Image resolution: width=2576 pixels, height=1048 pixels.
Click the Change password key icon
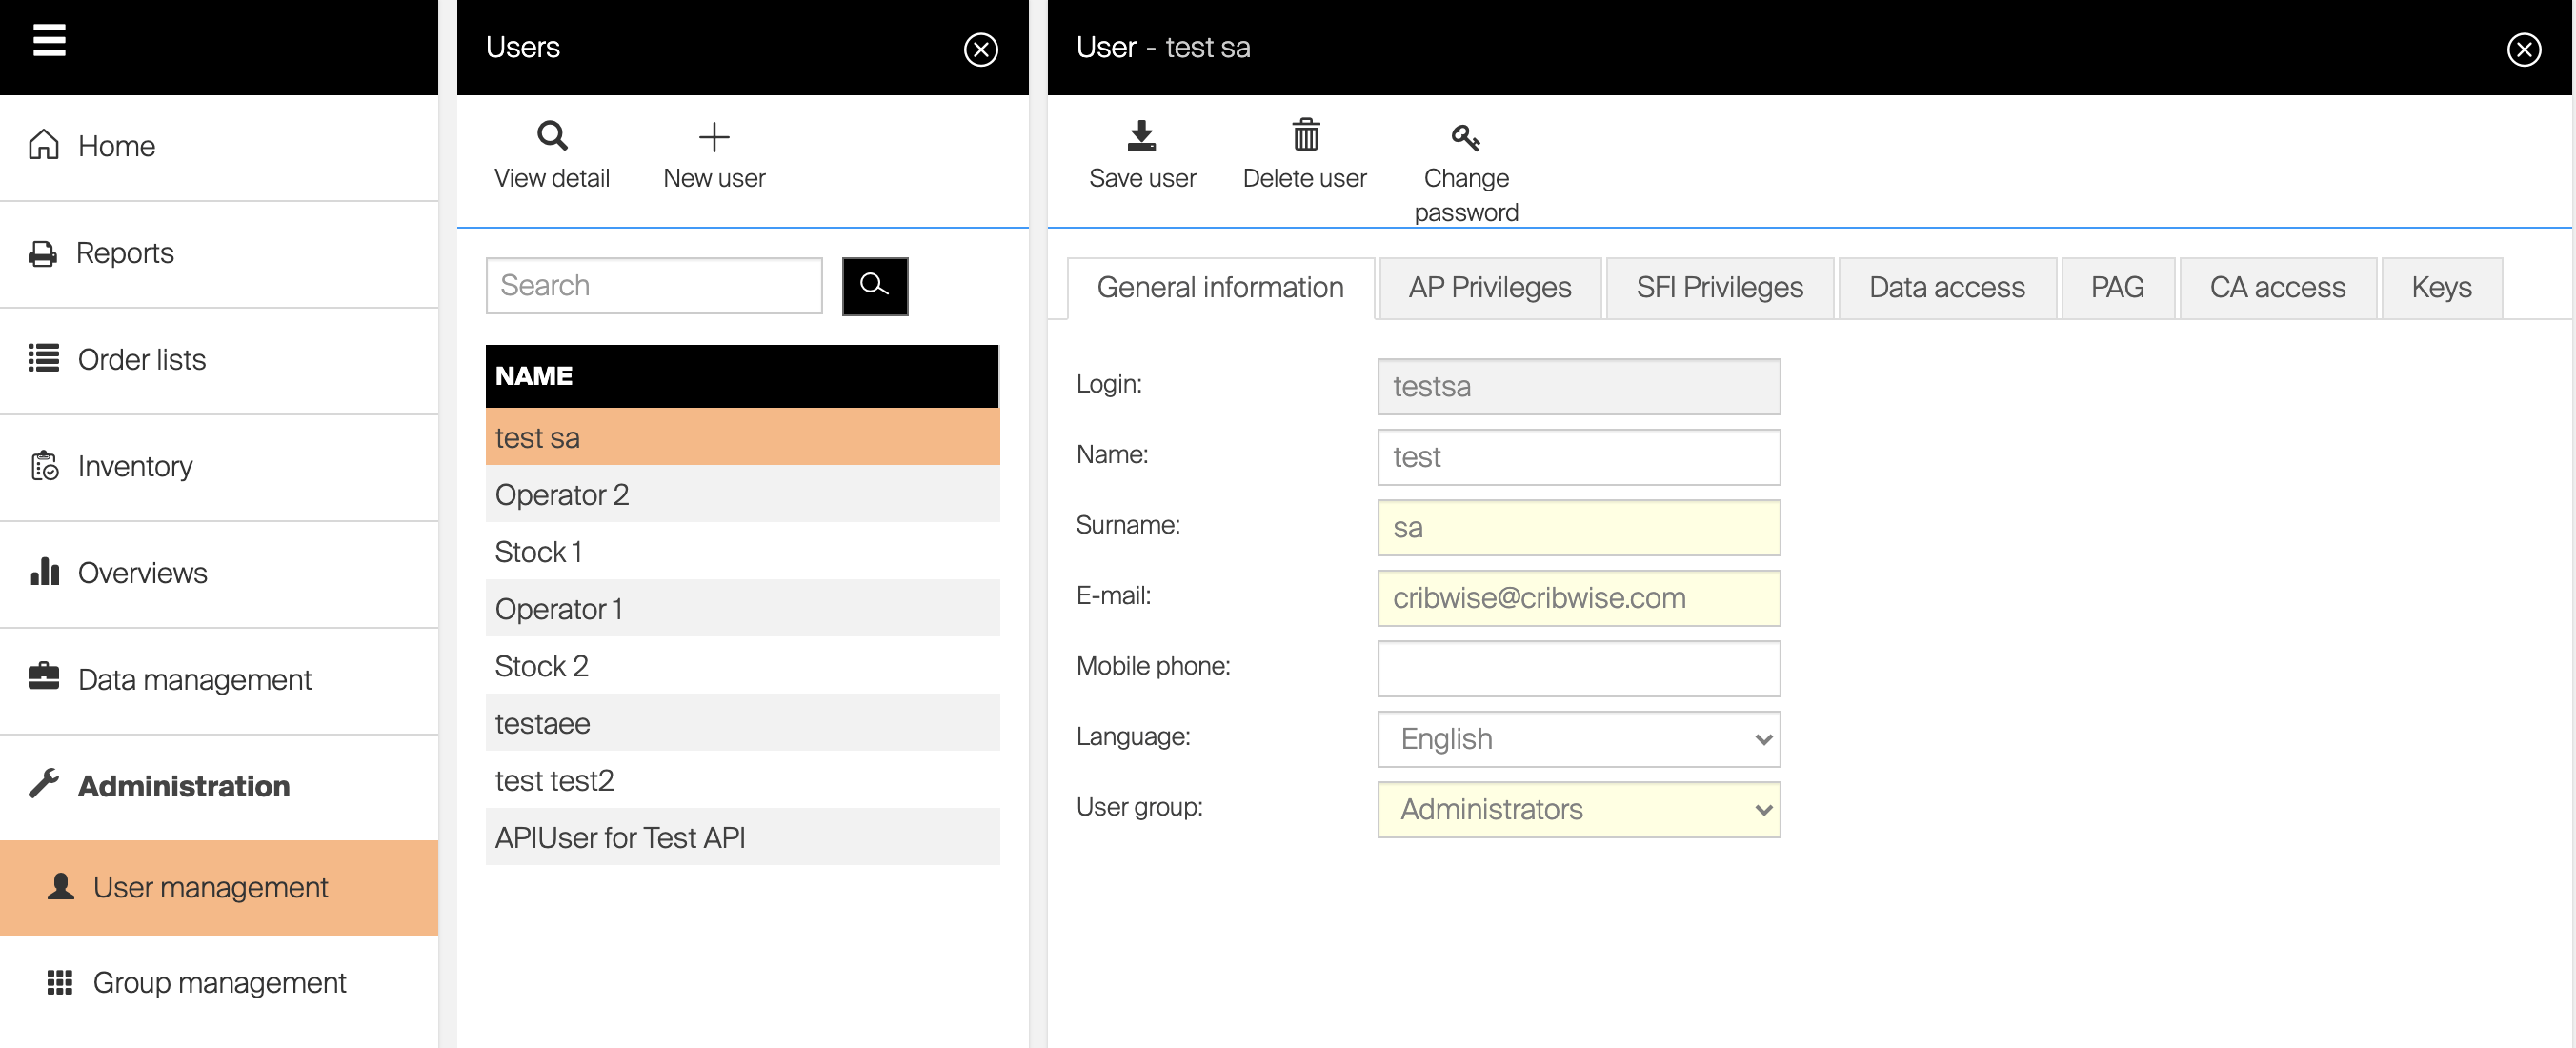click(x=1465, y=137)
